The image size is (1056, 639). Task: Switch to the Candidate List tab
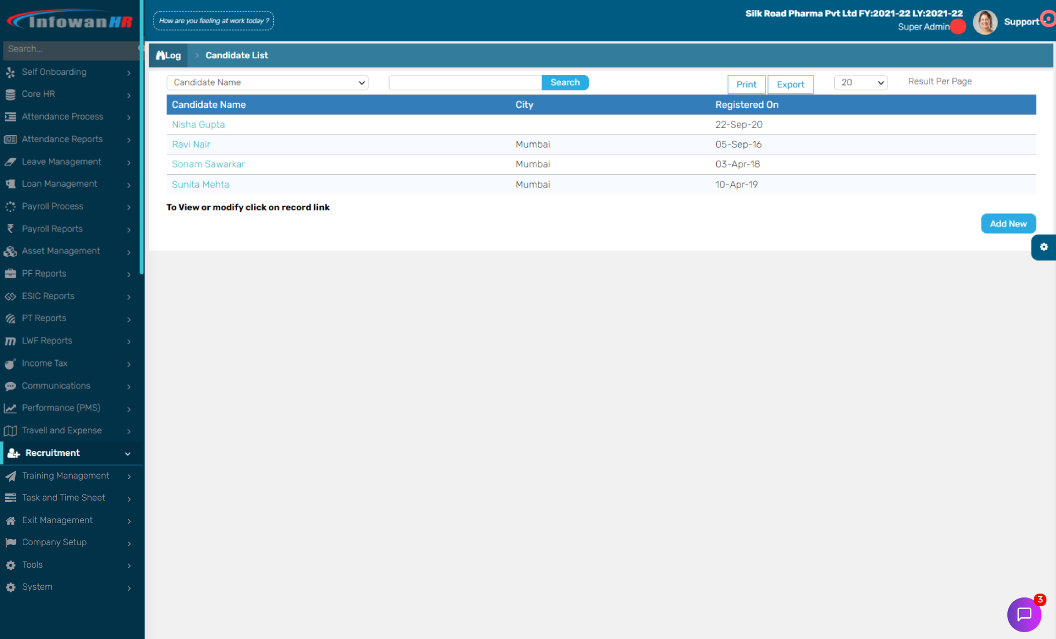(x=236, y=55)
